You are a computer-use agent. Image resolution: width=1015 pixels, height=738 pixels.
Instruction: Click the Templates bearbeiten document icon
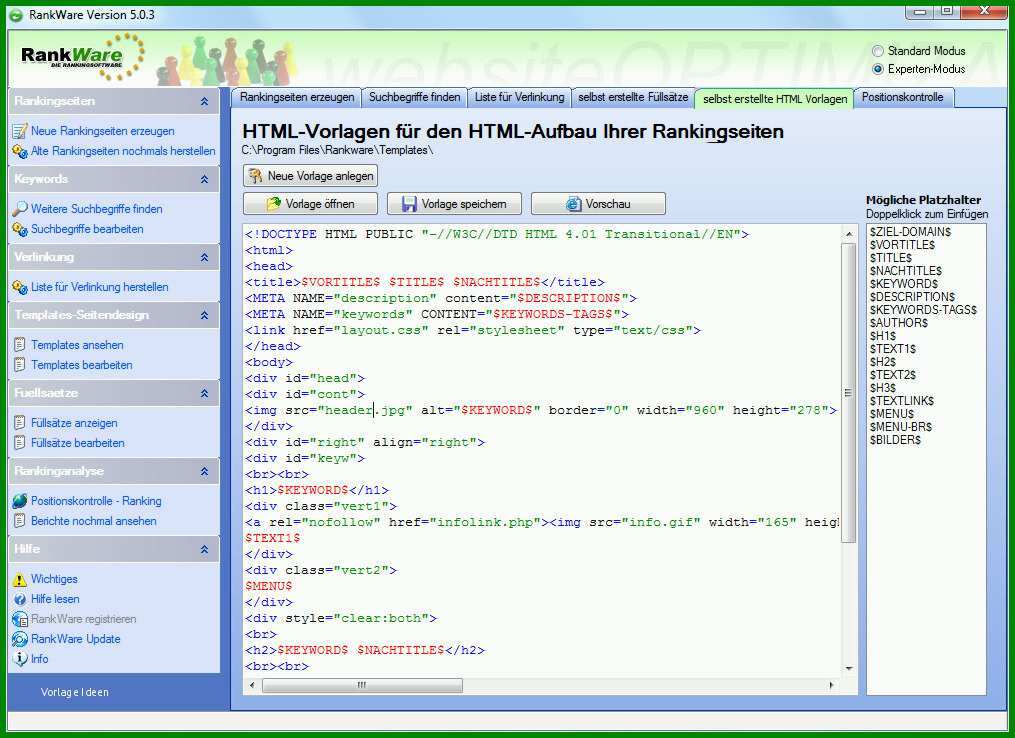click(x=20, y=364)
